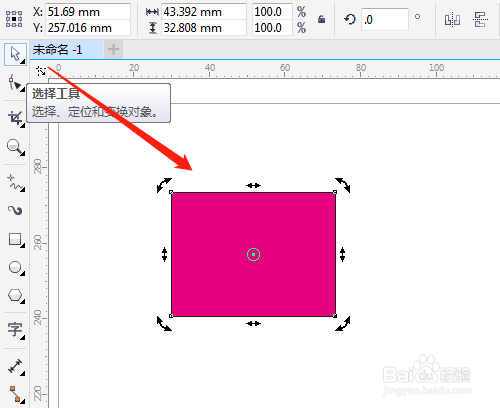Click the horizontal ruler at 60
The height and width of the screenshot is (408, 500).
(x=285, y=68)
